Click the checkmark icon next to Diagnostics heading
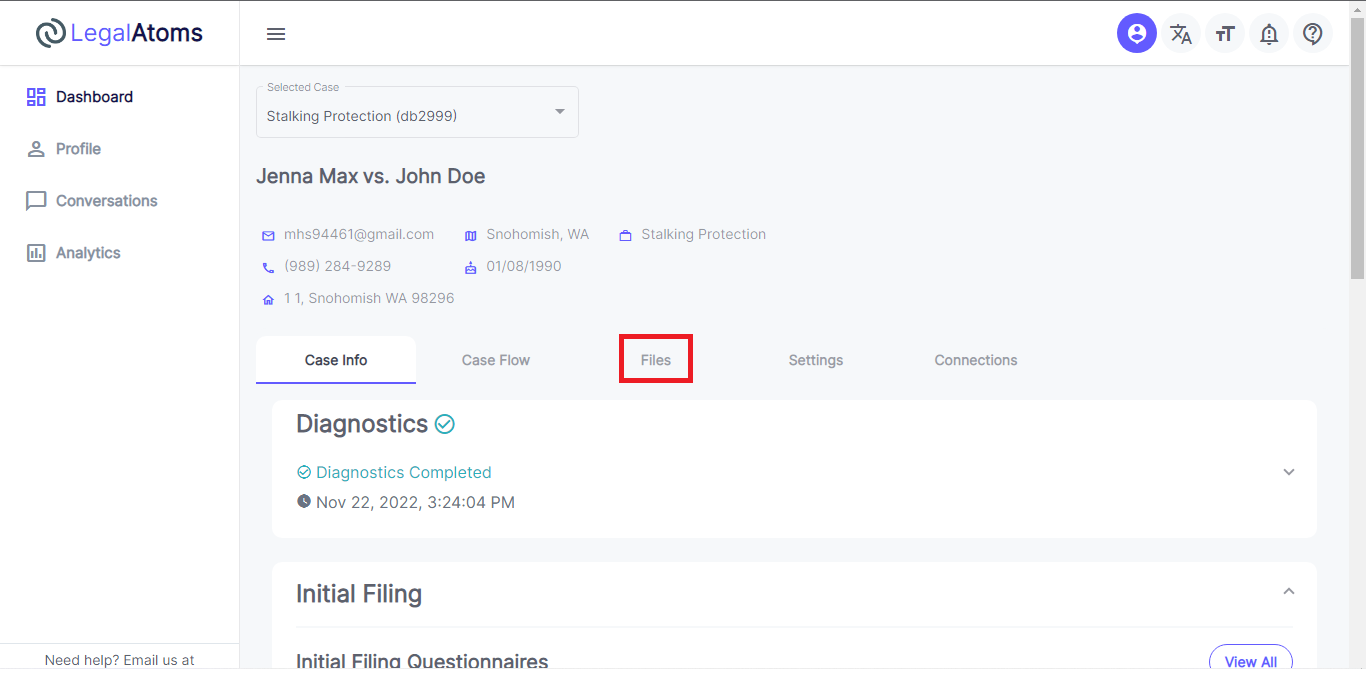 point(445,424)
